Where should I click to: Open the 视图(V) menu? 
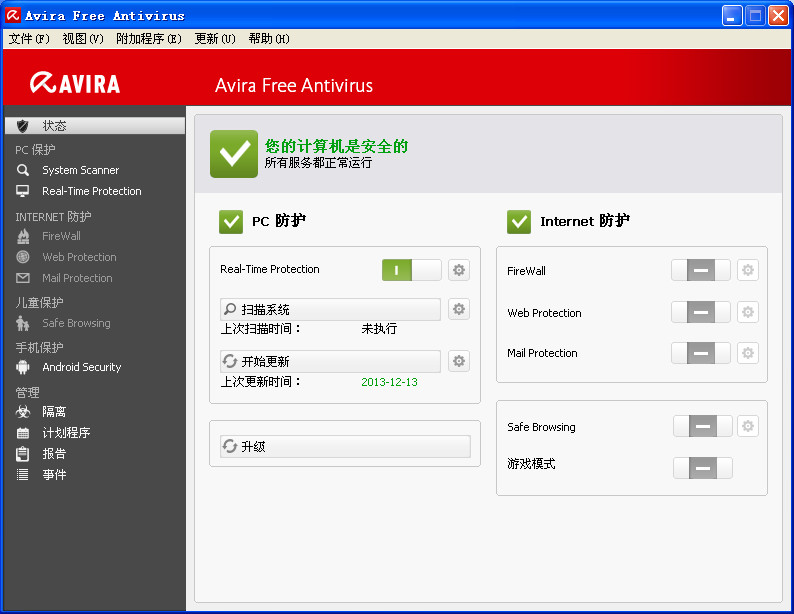tap(83, 38)
